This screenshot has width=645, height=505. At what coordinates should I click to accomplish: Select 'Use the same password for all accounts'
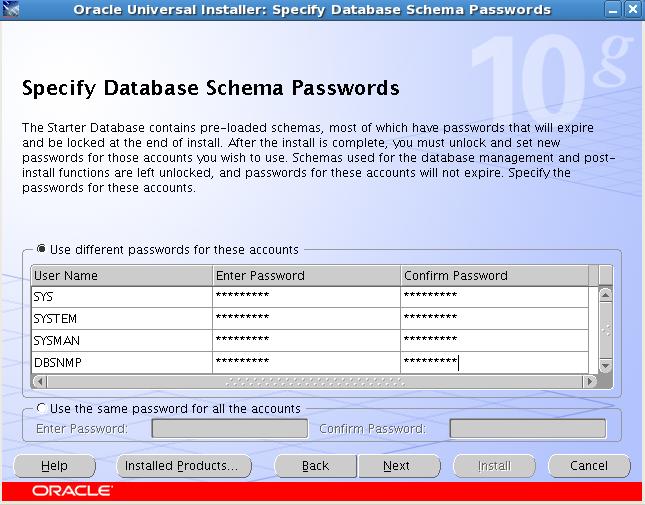coord(42,408)
